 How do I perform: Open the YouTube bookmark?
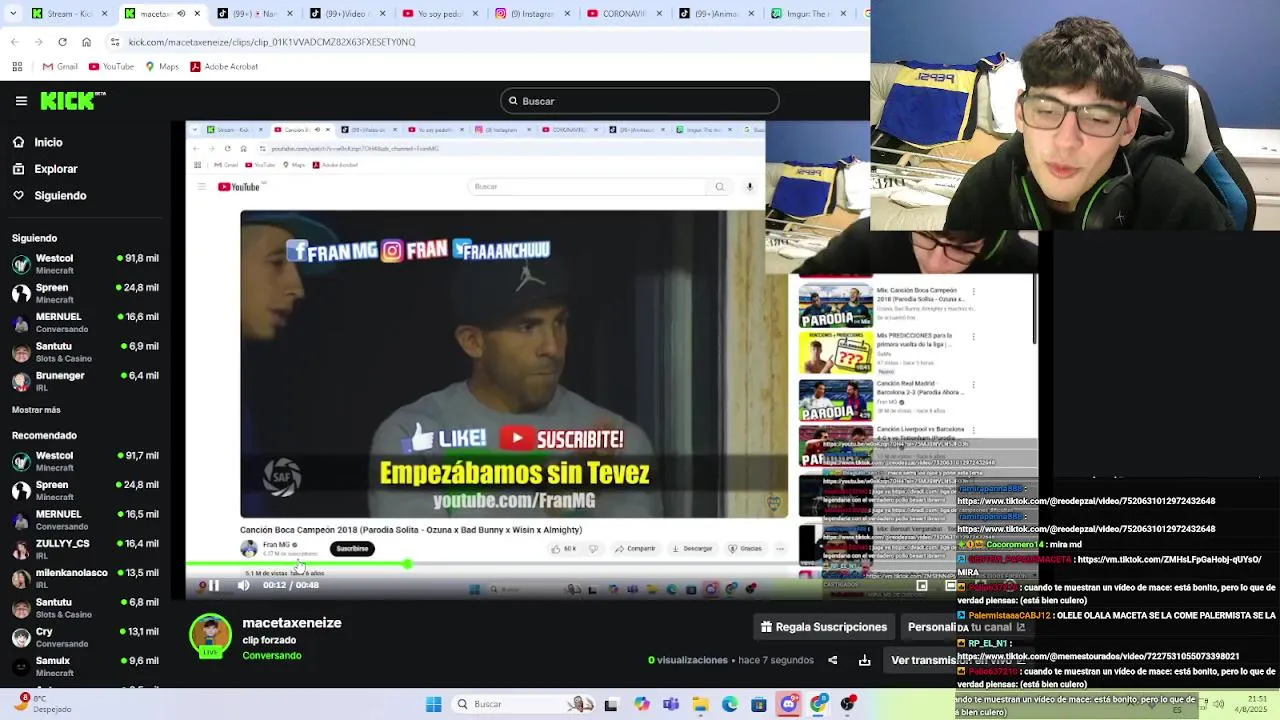tap(111, 67)
